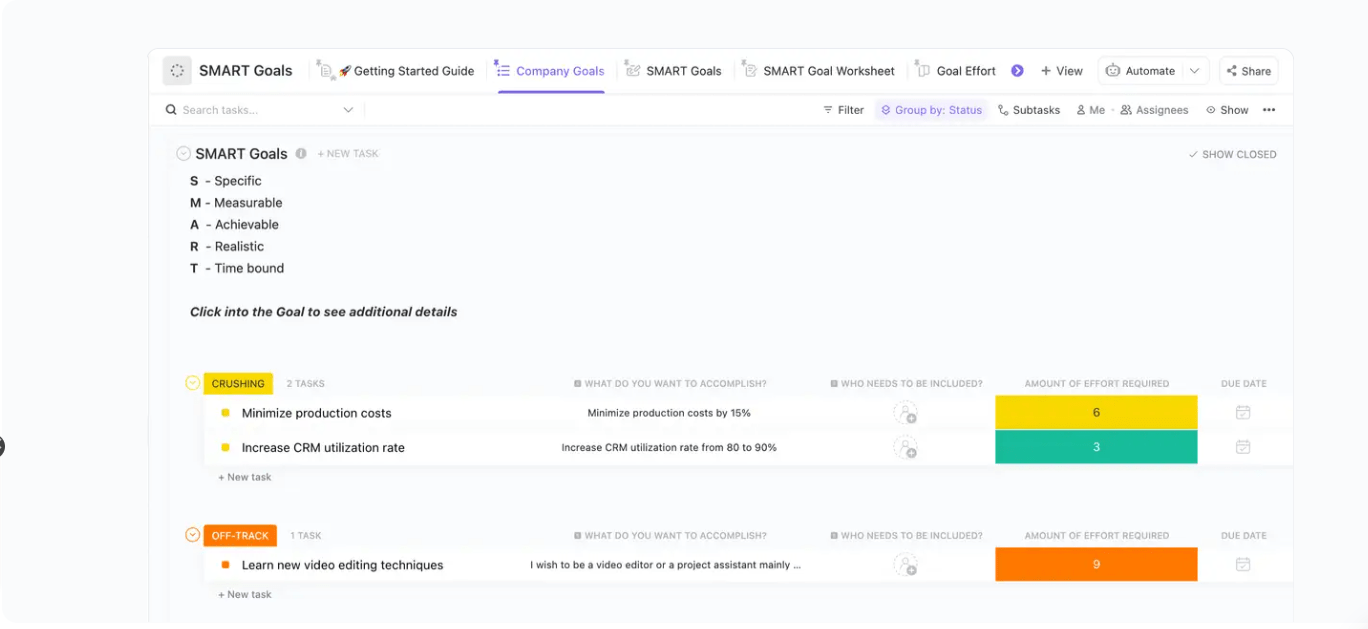Add assignee for Minimize production costs
The width and height of the screenshot is (1368, 629).
905,413
